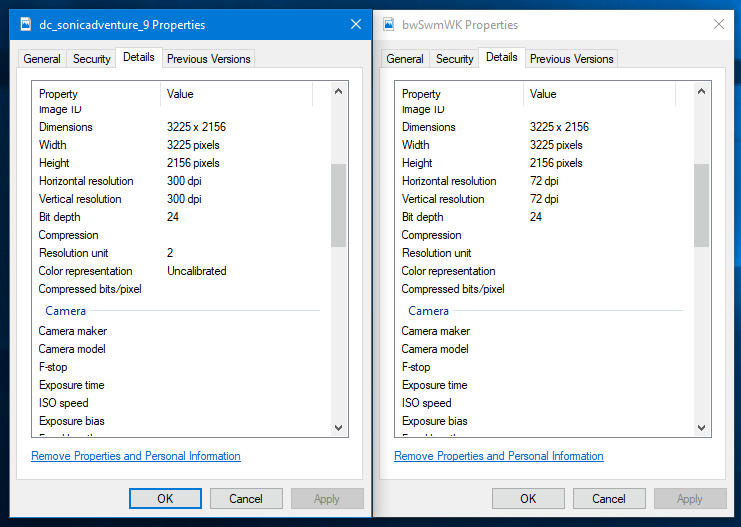Image resolution: width=741 pixels, height=527 pixels.
Task: Open Security tab in dc_sonicadventure_9 dialog
Action: pyautogui.click(x=92, y=59)
